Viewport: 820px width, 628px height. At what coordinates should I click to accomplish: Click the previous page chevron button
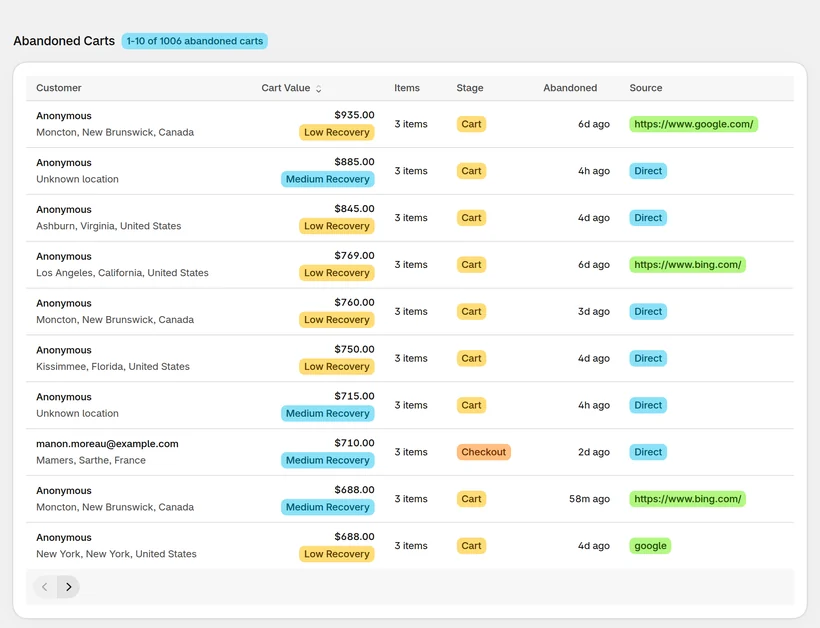pyautogui.click(x=45, y=587)
